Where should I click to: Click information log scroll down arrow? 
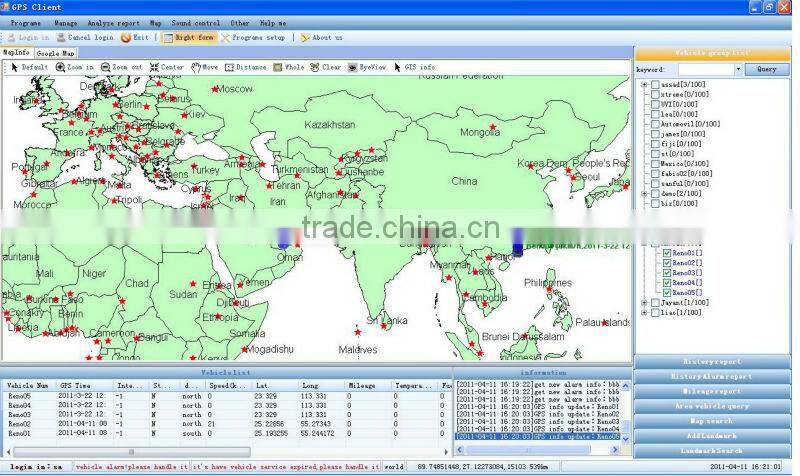click(626, 439)
